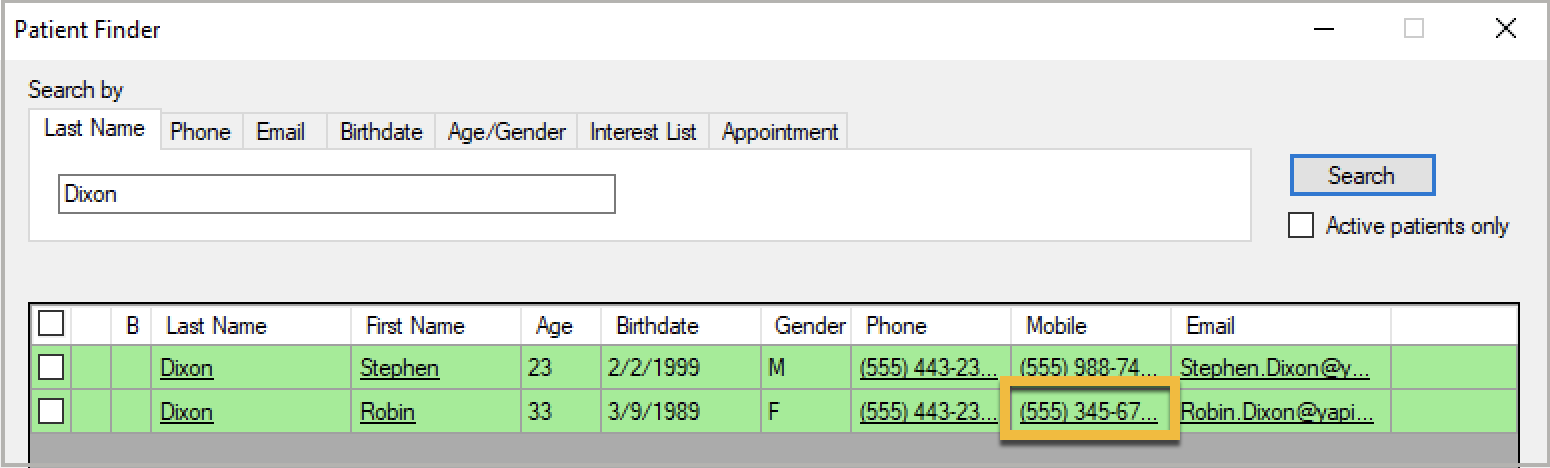The height and width of the screenshot is (468, 1550).
Task: Open the Appointment search tab
Action: [780, 132]
